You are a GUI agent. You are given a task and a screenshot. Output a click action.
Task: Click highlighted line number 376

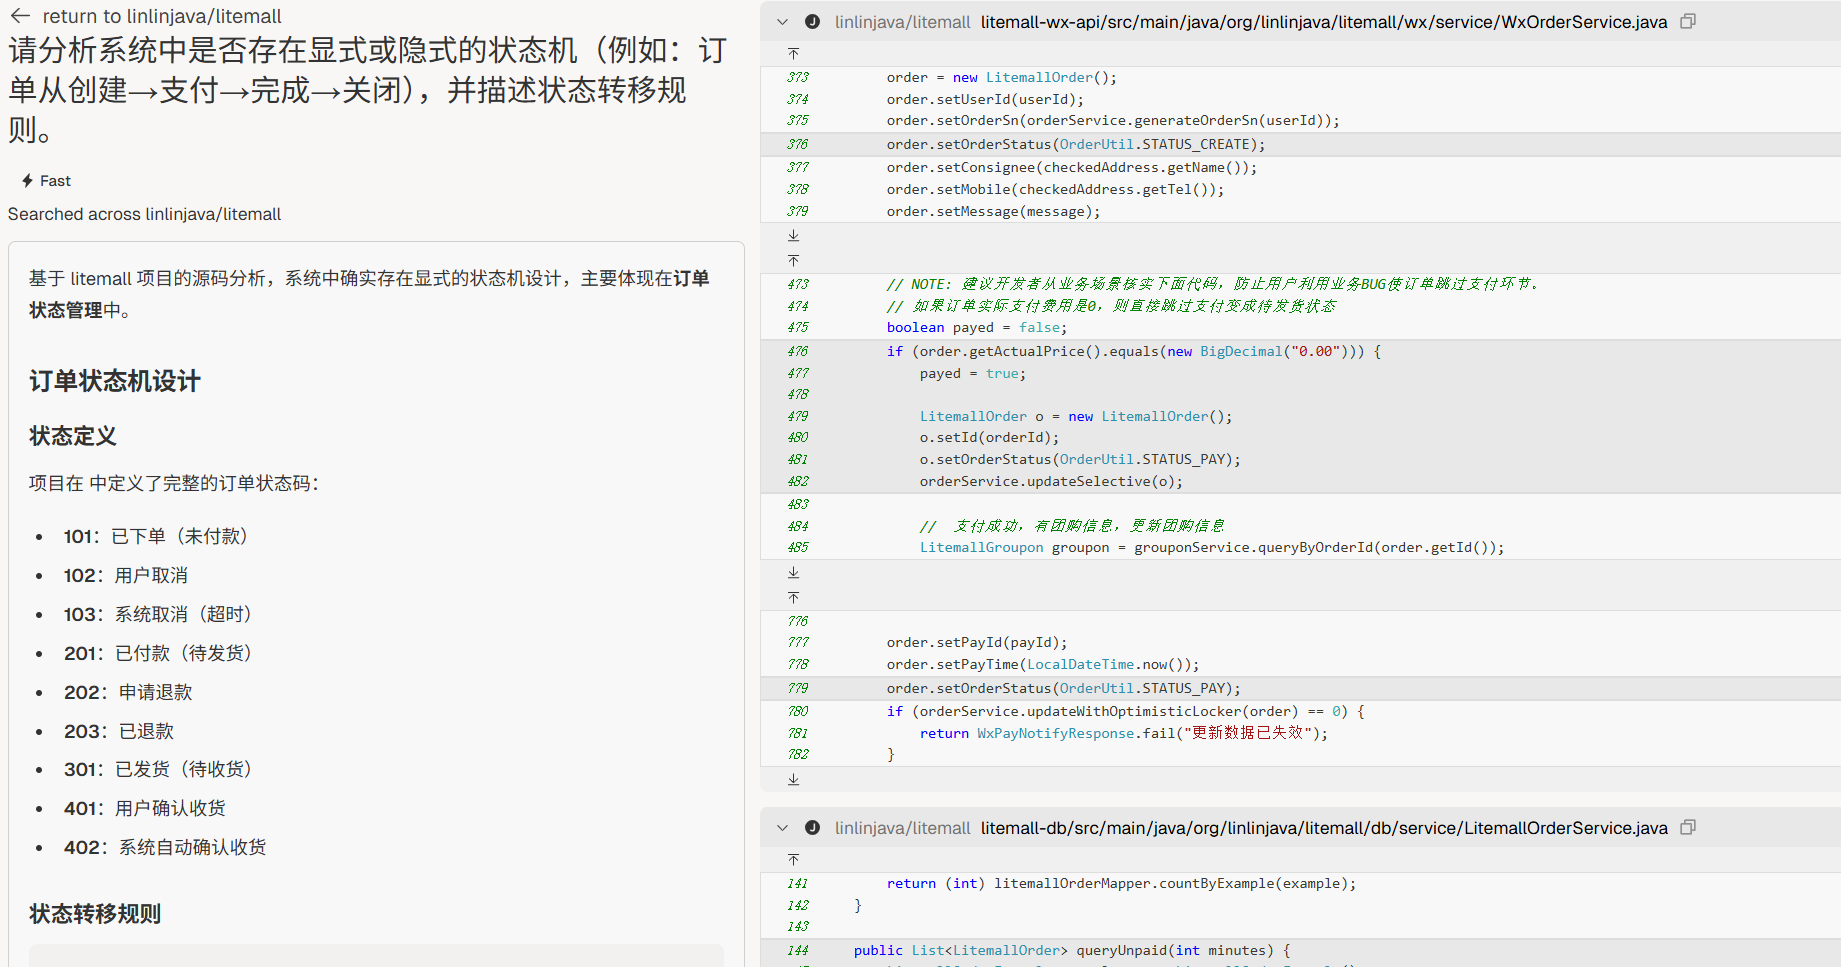797,144
